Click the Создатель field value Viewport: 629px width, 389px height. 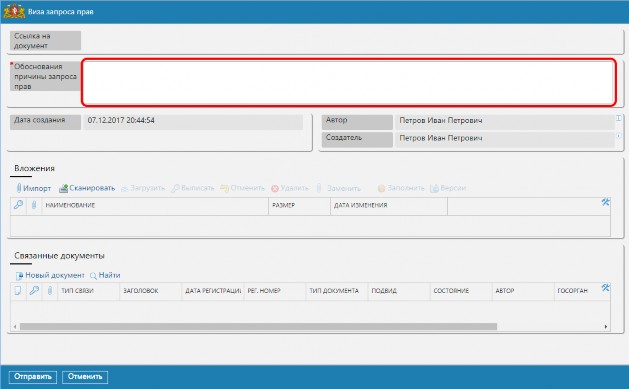(504, 140)
